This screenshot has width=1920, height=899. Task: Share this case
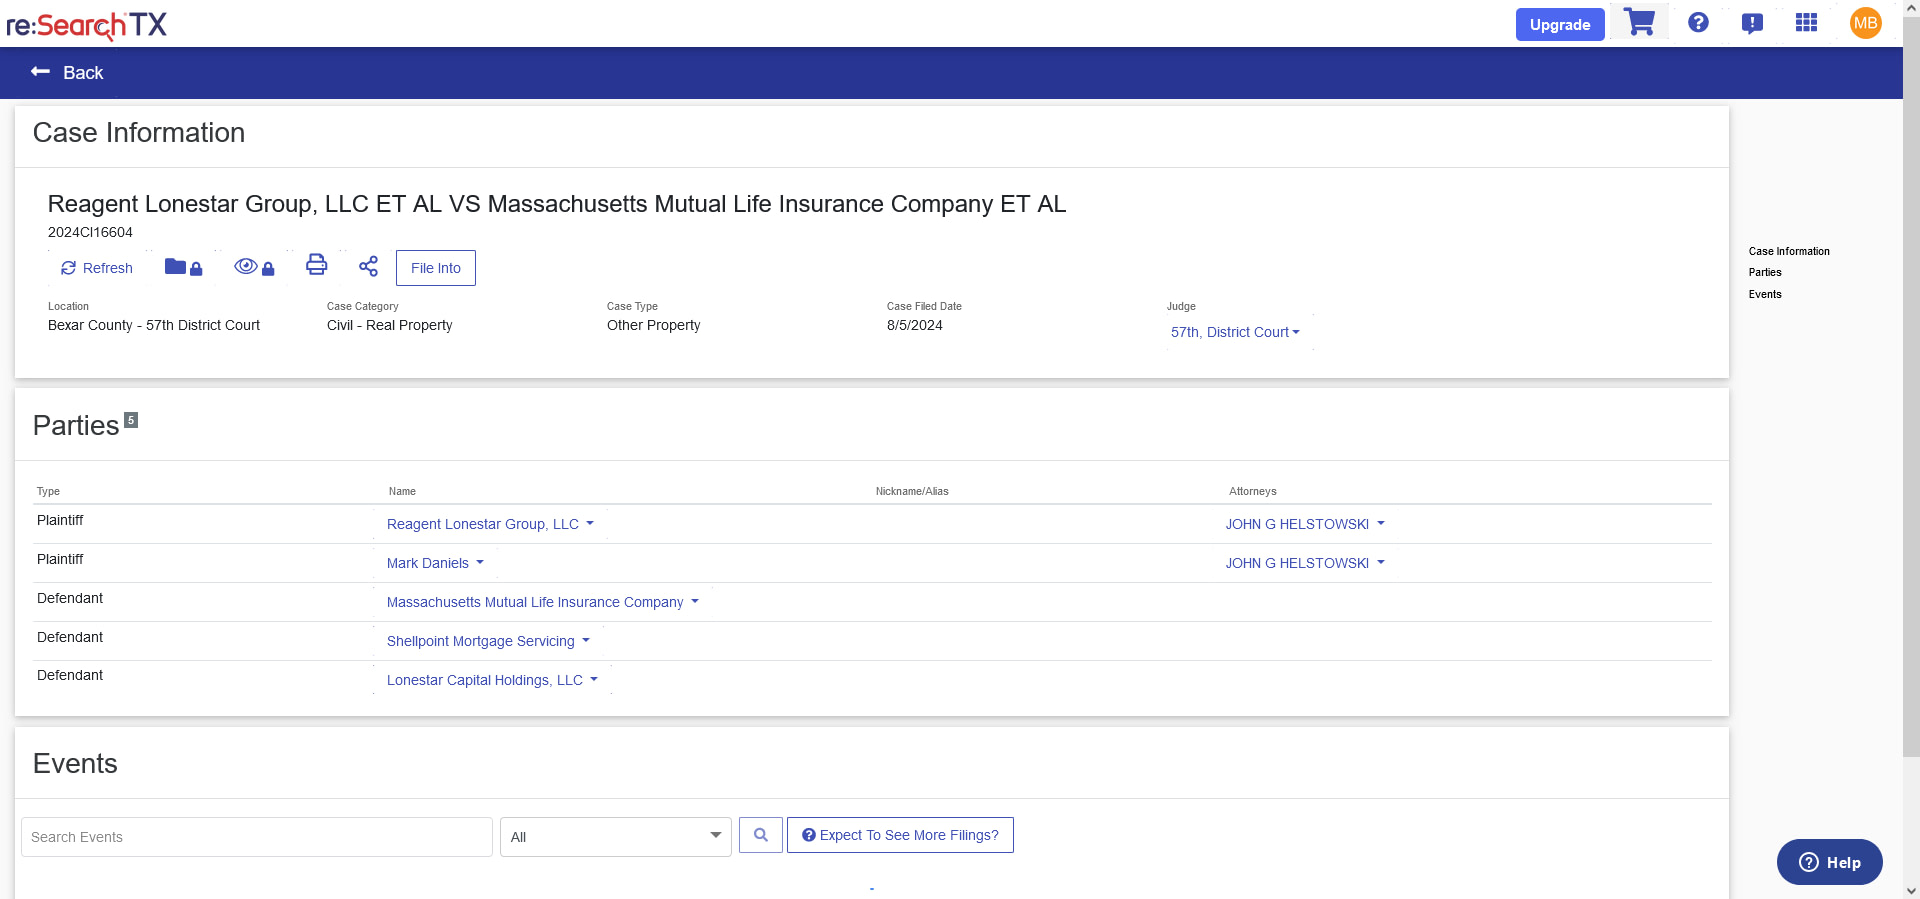pos(368,266)
